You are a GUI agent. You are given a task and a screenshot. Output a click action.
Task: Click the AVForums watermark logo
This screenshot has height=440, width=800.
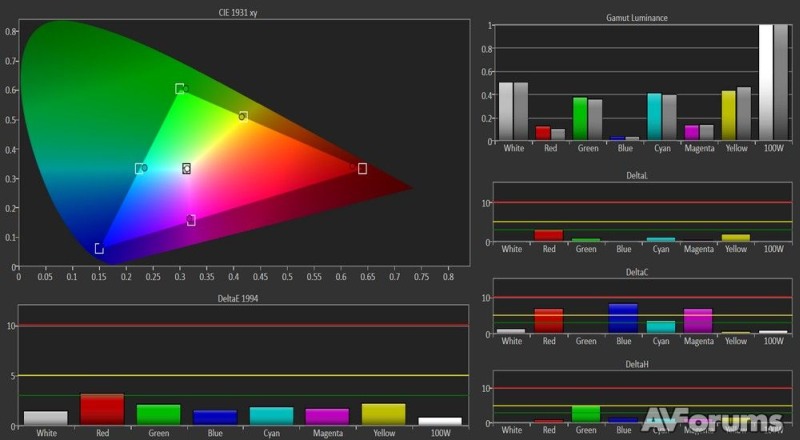coord(712,419)
